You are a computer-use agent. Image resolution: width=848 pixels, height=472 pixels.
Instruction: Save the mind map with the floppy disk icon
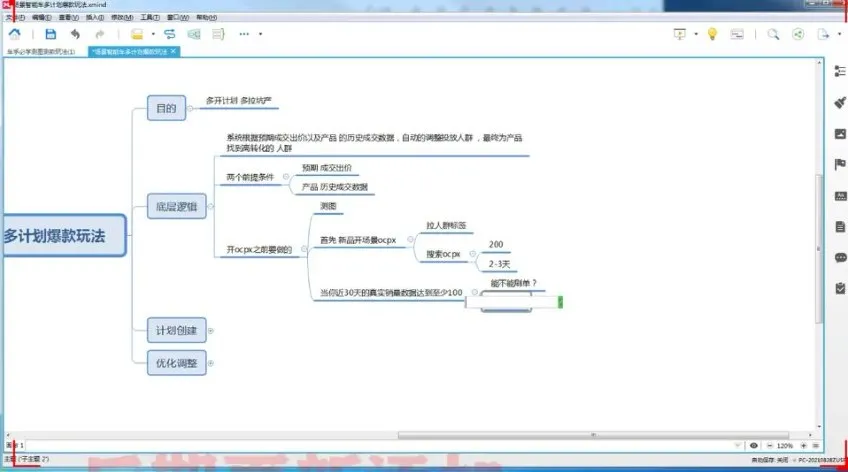[x=51, y=34]
